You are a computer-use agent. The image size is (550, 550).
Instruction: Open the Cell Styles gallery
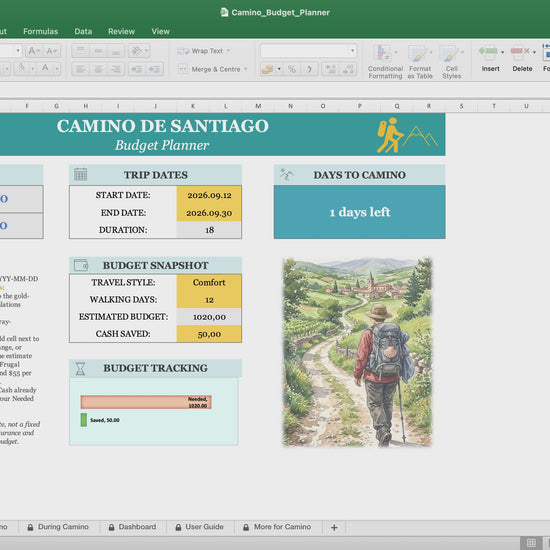[451, 61]
